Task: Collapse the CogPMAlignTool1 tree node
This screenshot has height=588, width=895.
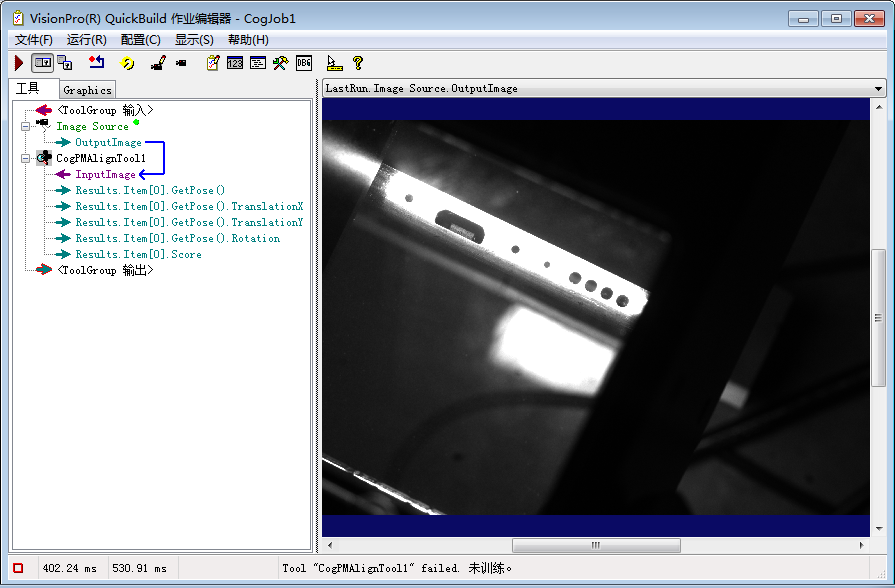Action: tap(25, 159)
